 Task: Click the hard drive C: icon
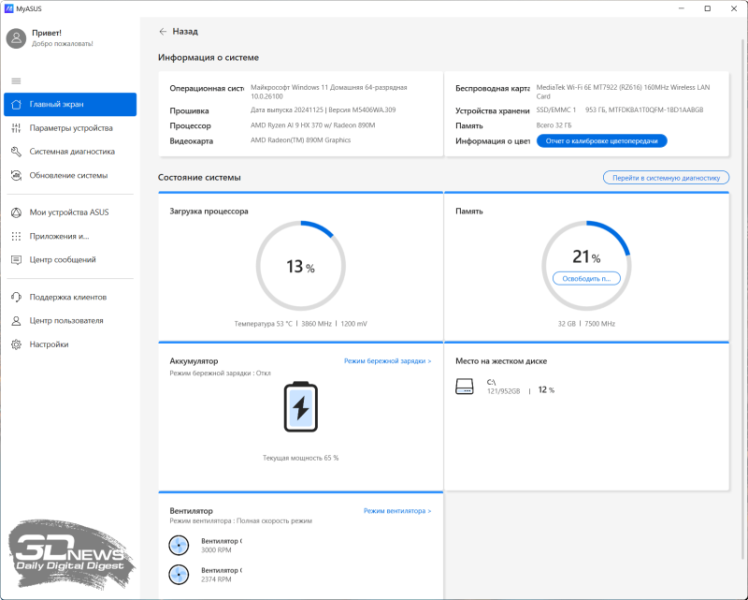point(464,386)
